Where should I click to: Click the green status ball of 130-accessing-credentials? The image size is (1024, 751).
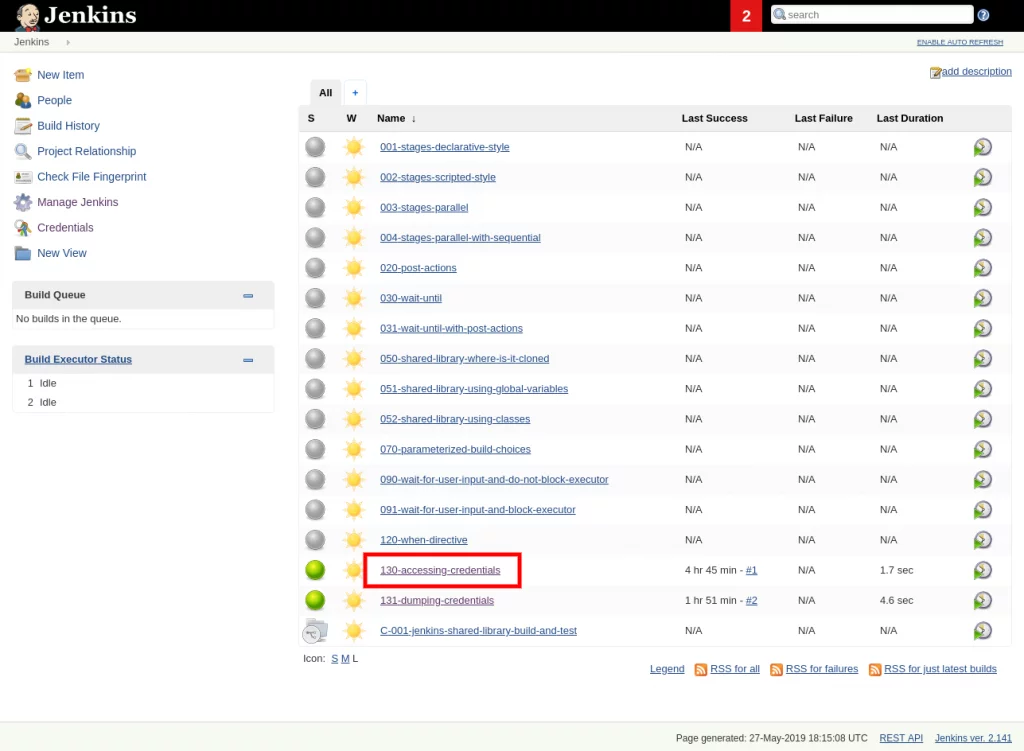(315, 570)
